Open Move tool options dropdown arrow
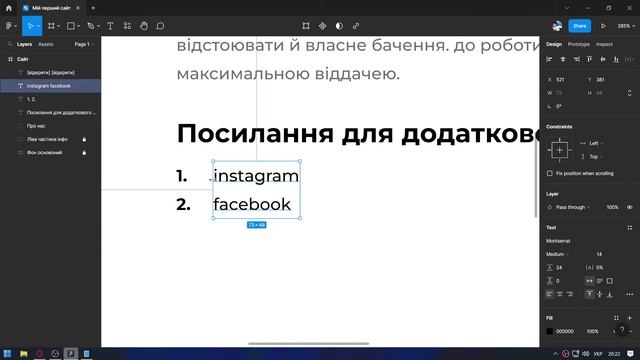Viewport: 640px width, 360px height. click(38, 26)
